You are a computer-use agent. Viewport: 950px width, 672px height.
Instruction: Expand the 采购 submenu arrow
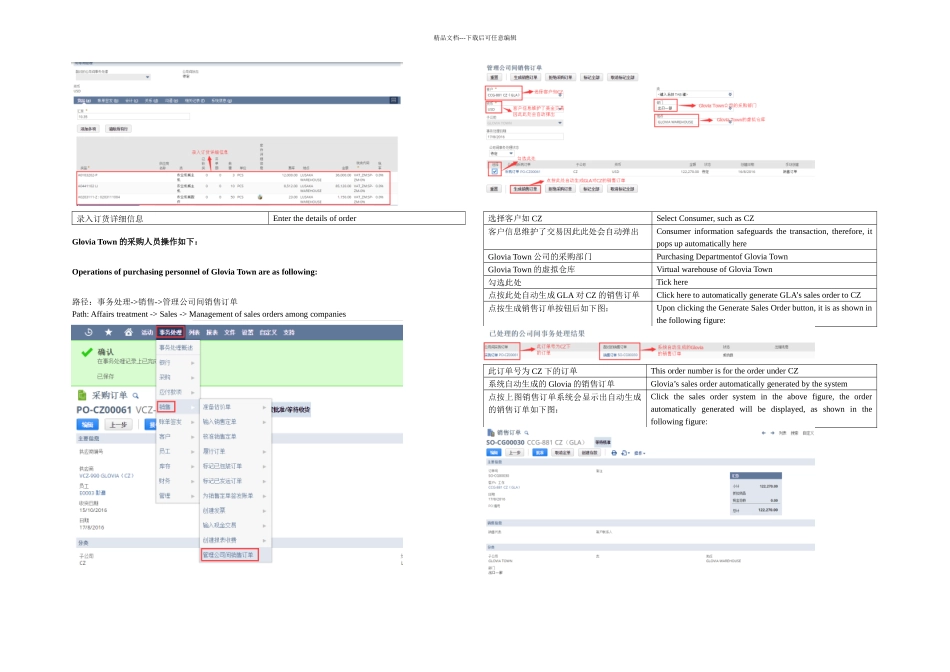tap(193, 378)
